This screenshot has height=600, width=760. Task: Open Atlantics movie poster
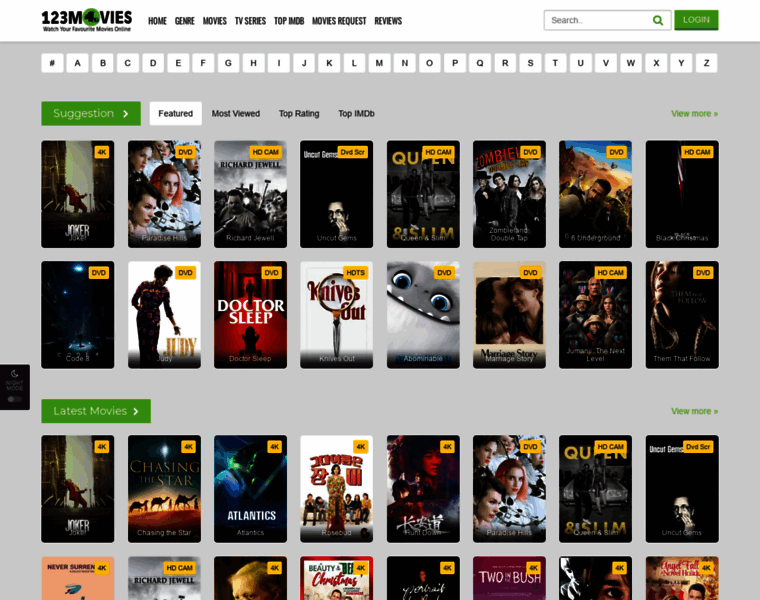click(251, 489)
